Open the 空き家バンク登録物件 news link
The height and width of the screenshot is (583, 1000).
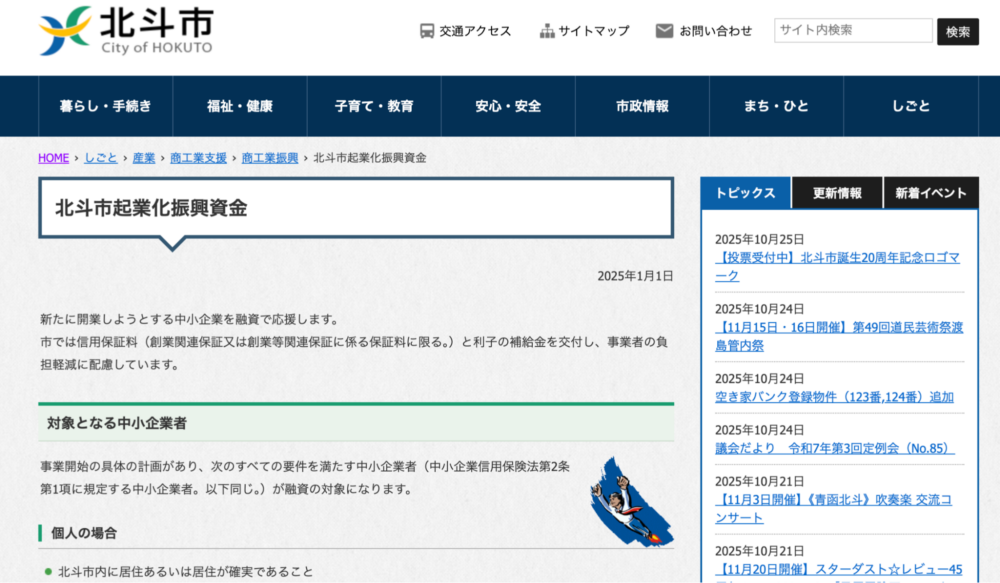[x=834, y=397]
